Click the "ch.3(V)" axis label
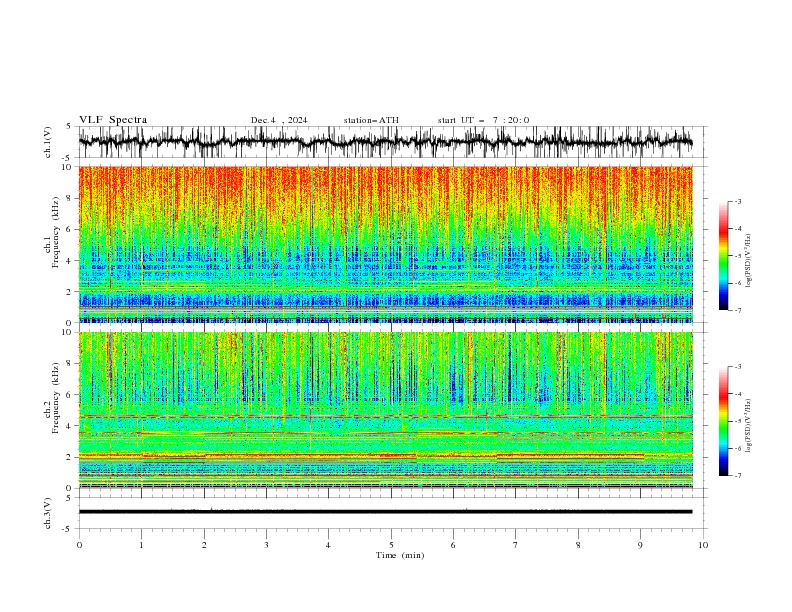 tap(48, 513)
